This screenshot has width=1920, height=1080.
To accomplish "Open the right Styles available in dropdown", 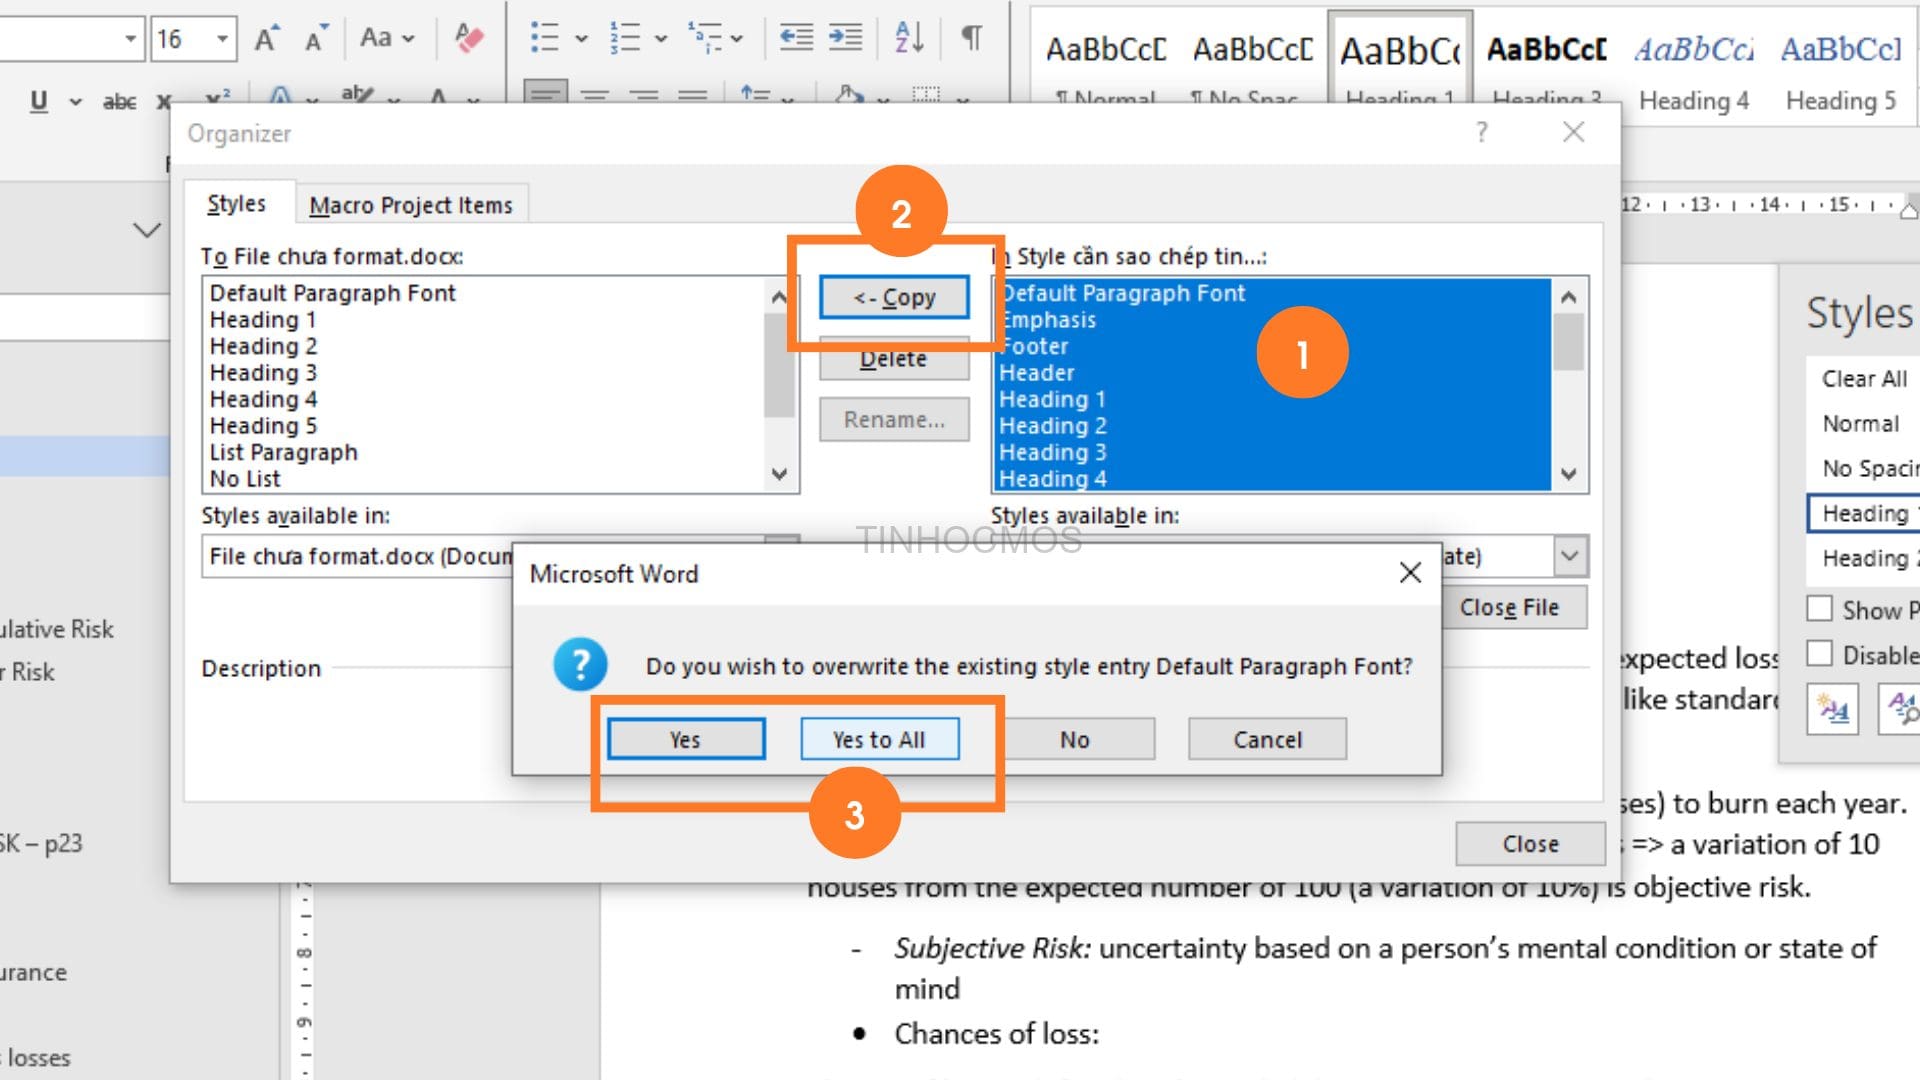I will tap(1570, 556).
